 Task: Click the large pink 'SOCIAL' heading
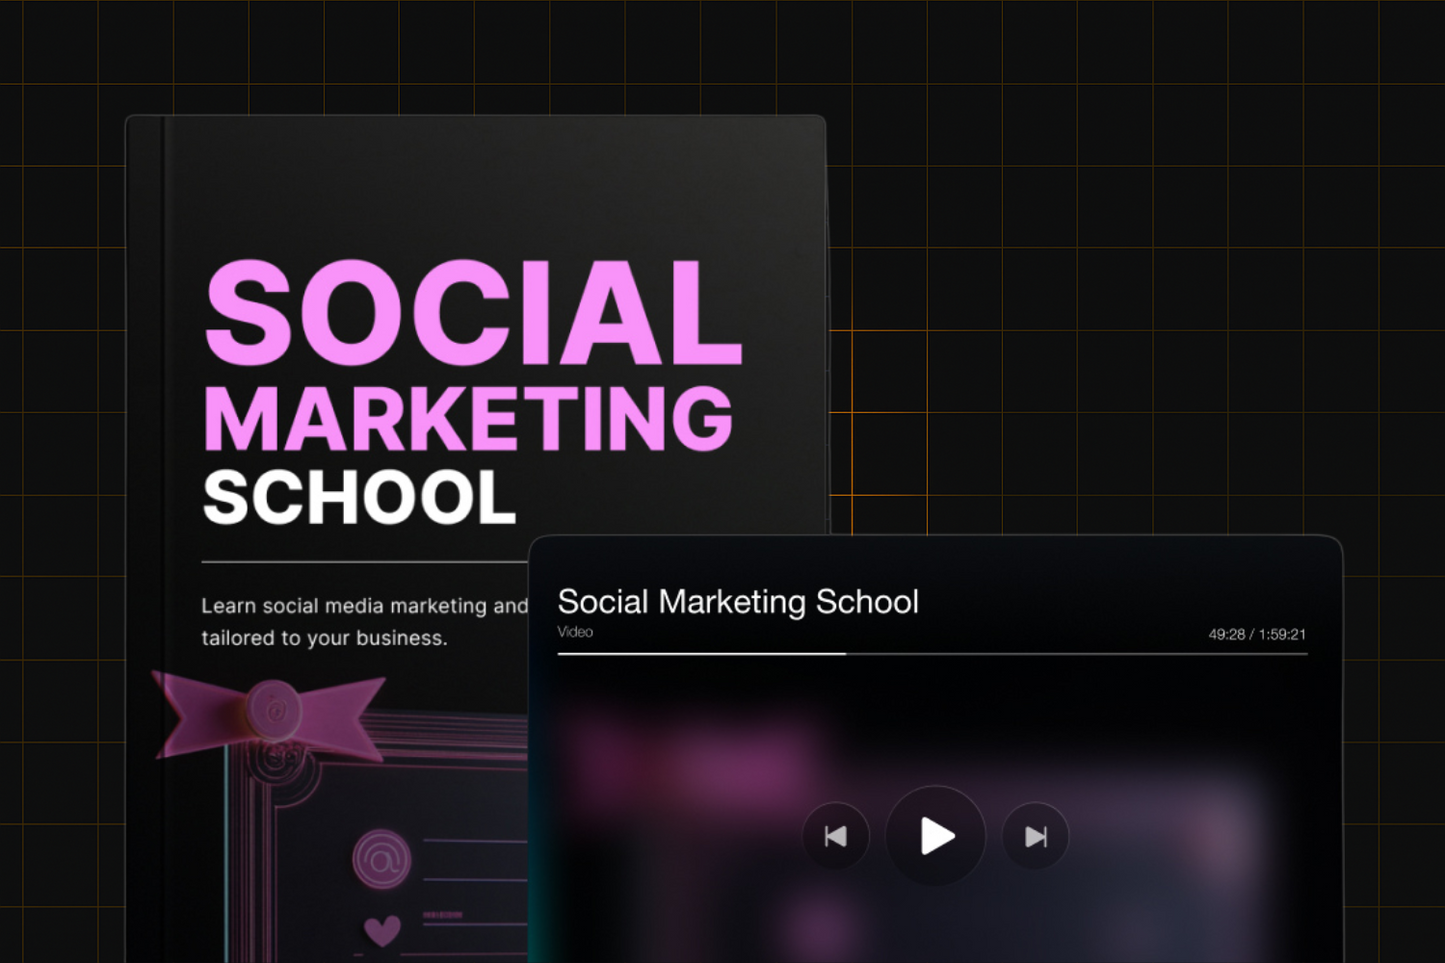tap(472, 313)
